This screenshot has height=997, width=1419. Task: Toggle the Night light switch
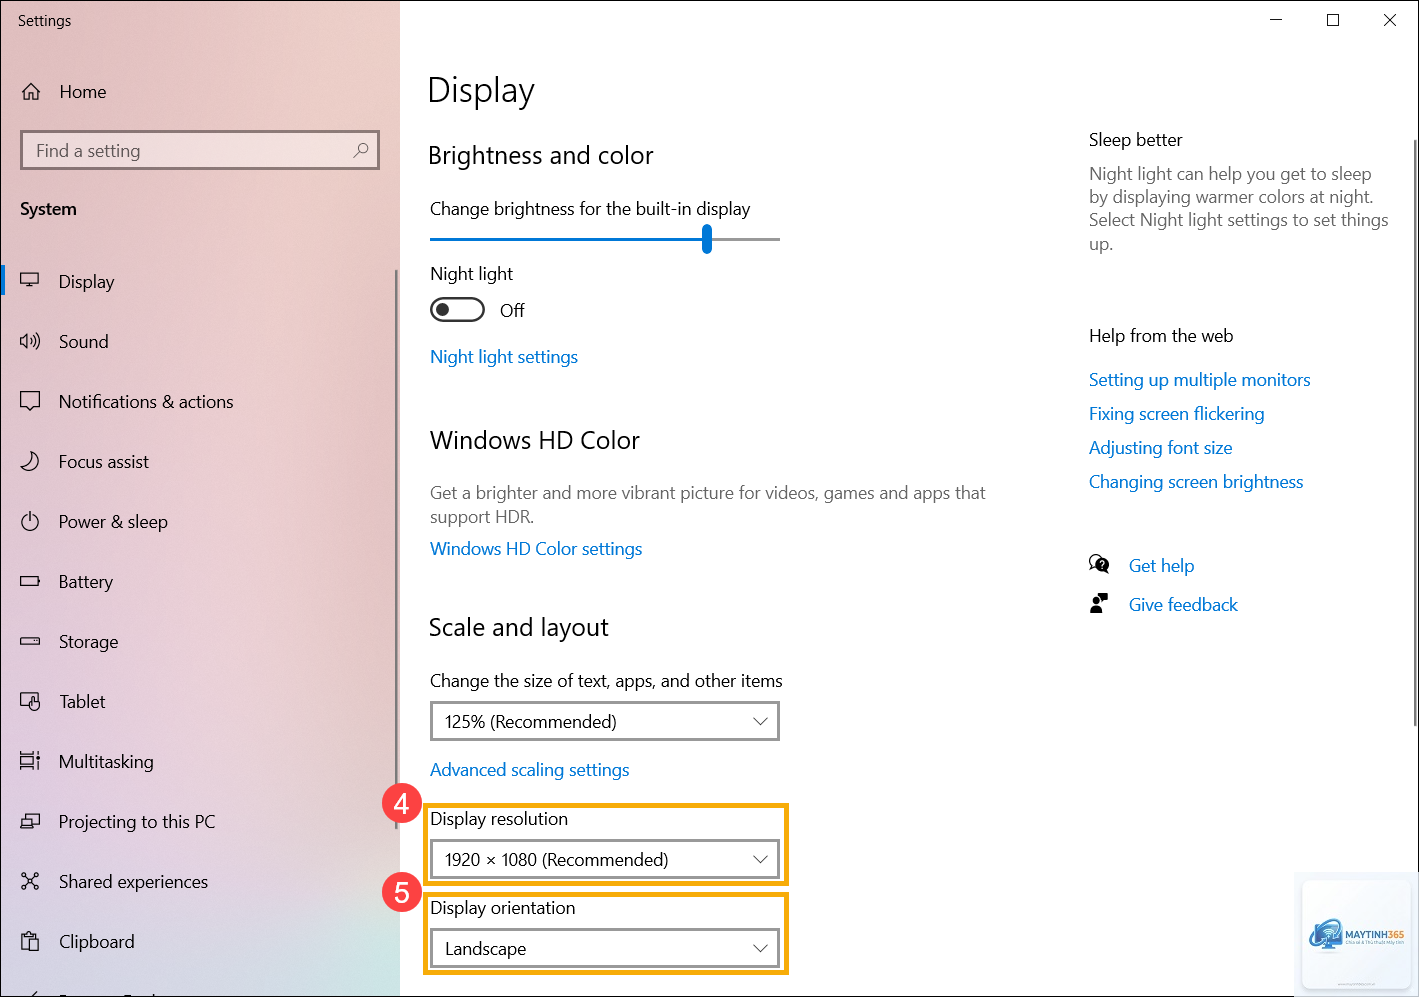pyautogui.click(x=457, y=310)
